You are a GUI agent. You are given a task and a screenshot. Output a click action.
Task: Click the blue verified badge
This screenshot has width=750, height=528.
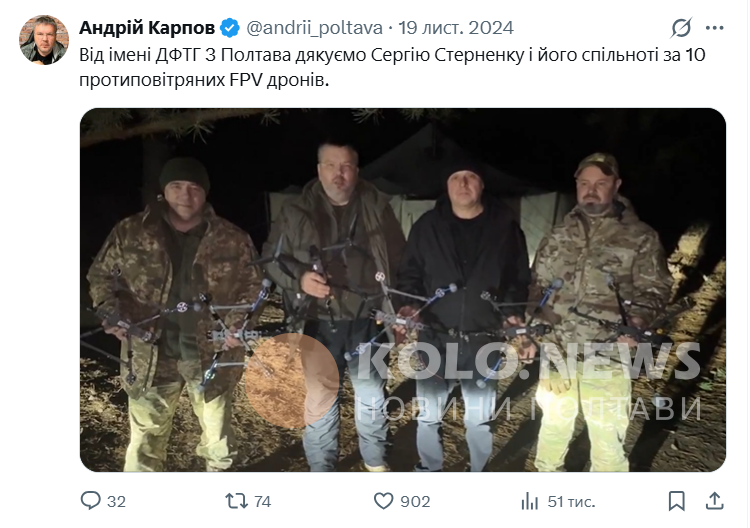click(x=230, y=28)
